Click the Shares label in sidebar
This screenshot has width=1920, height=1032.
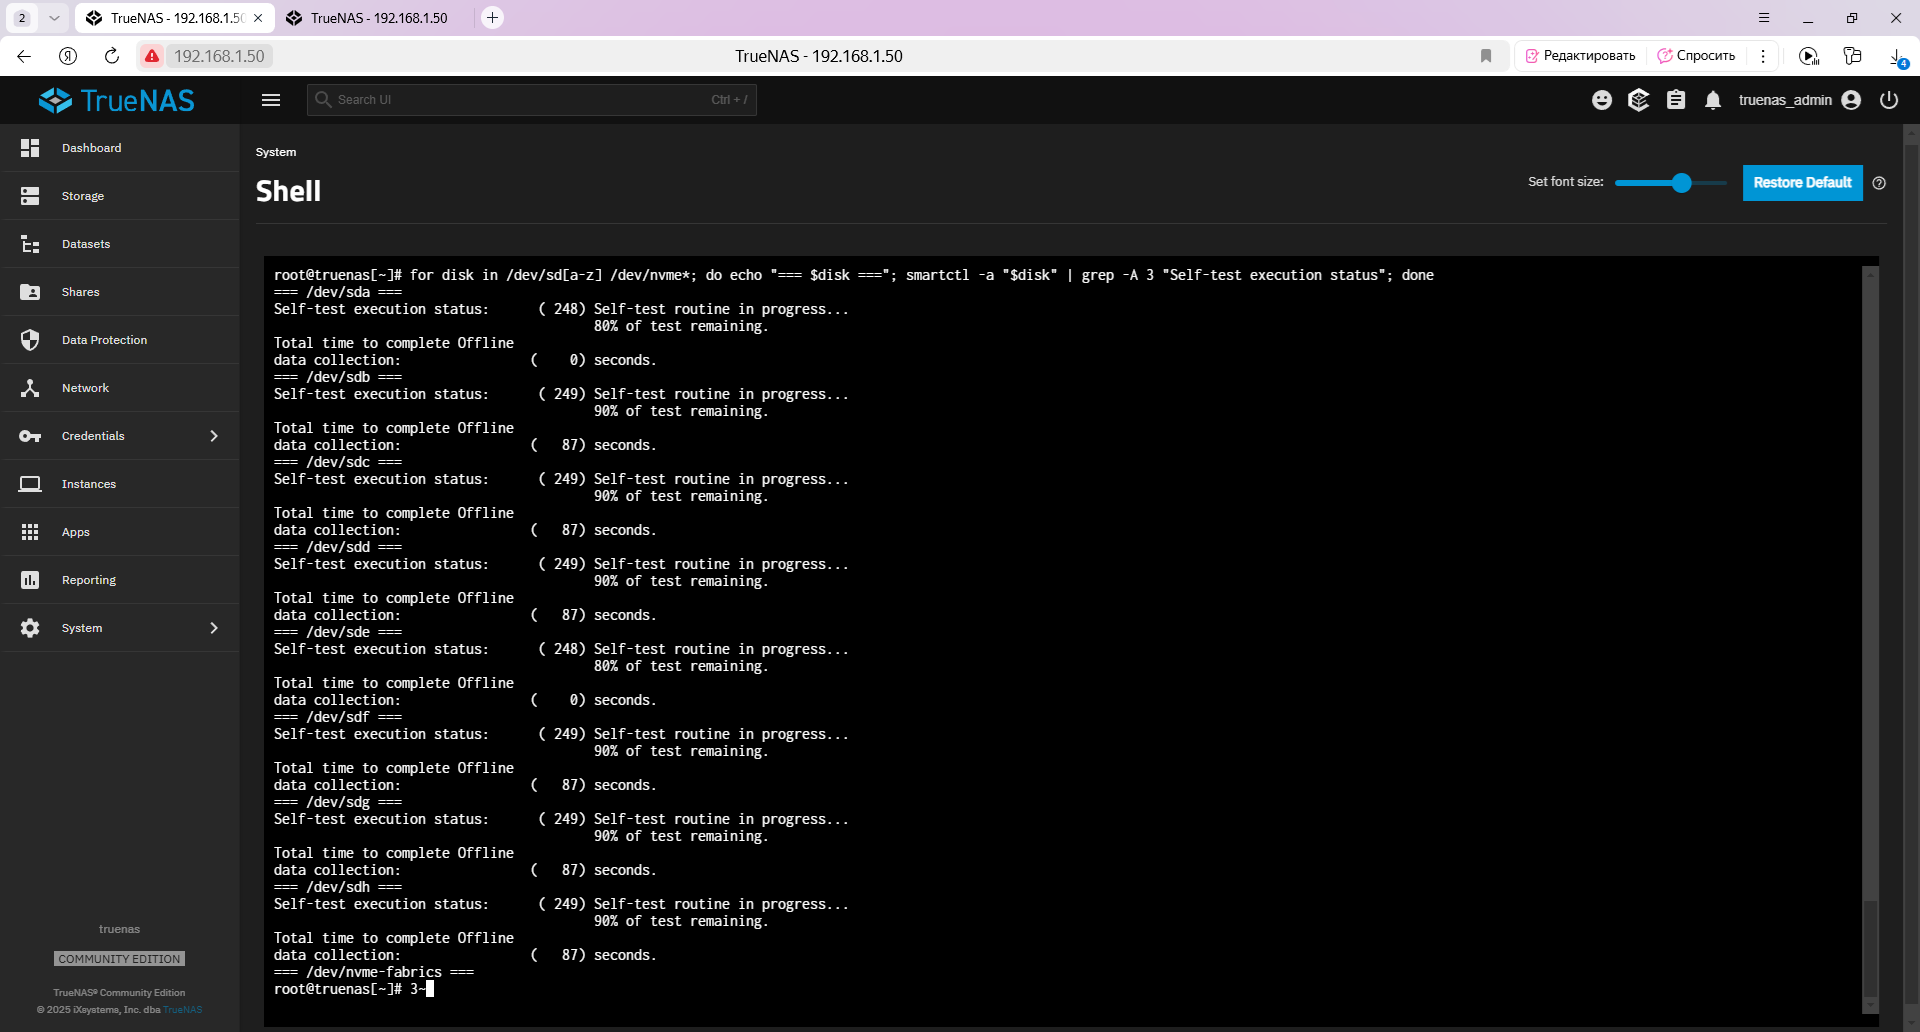[80, 292]
